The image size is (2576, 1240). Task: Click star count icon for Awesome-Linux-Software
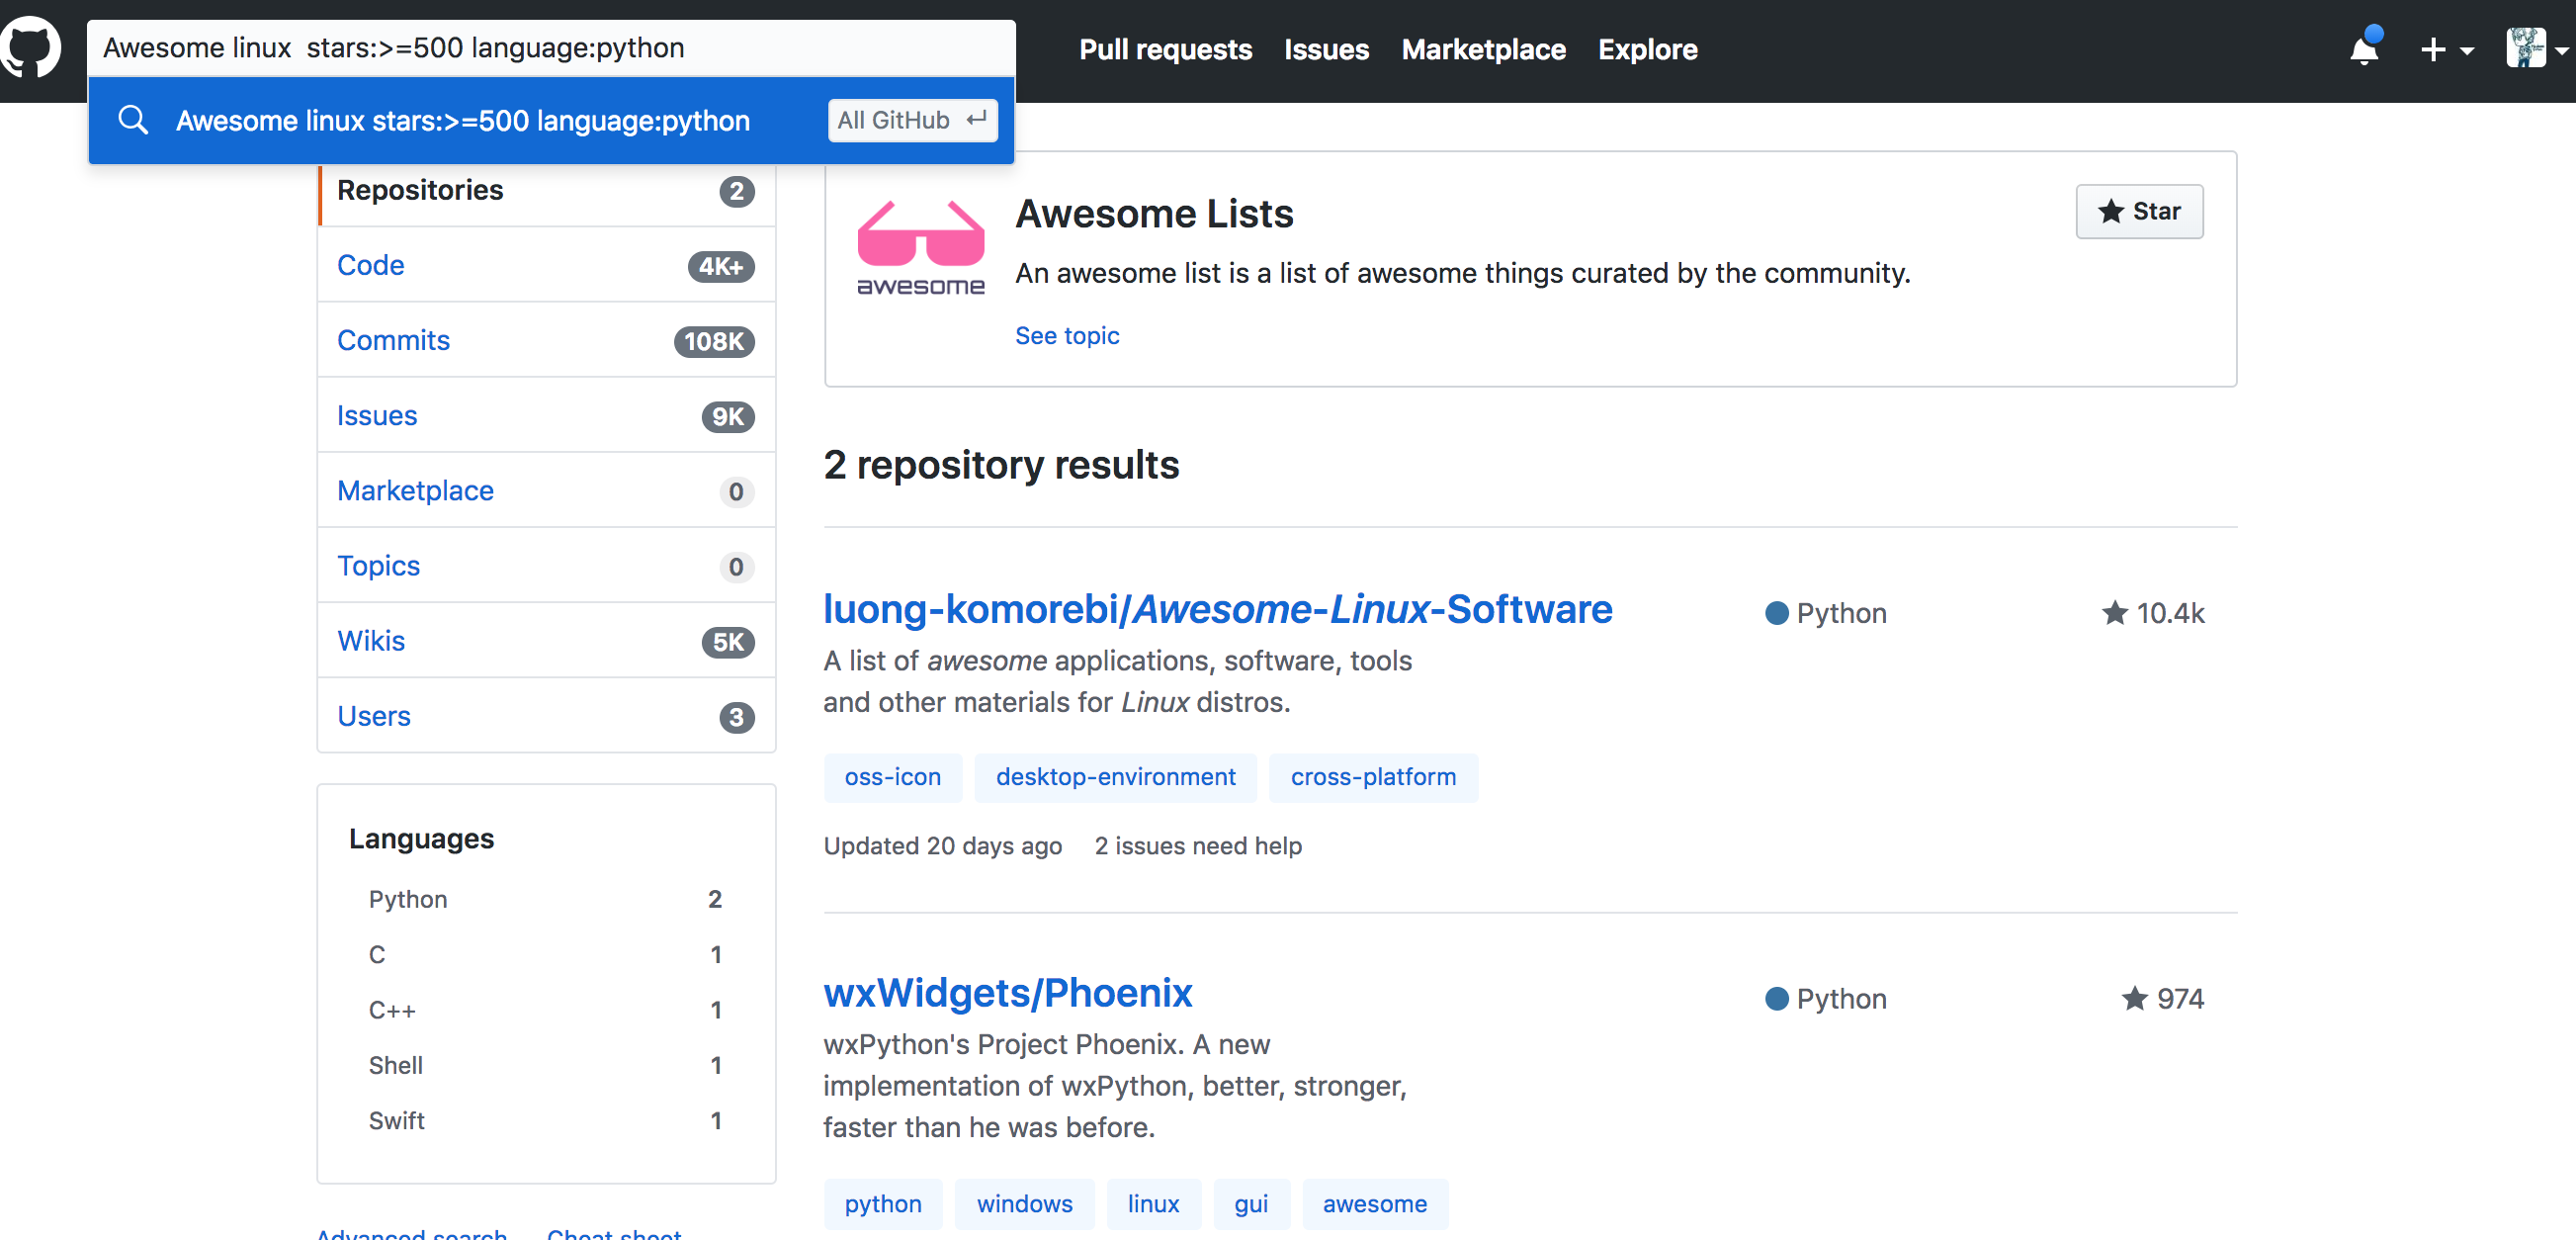(x=2114, y=613)
